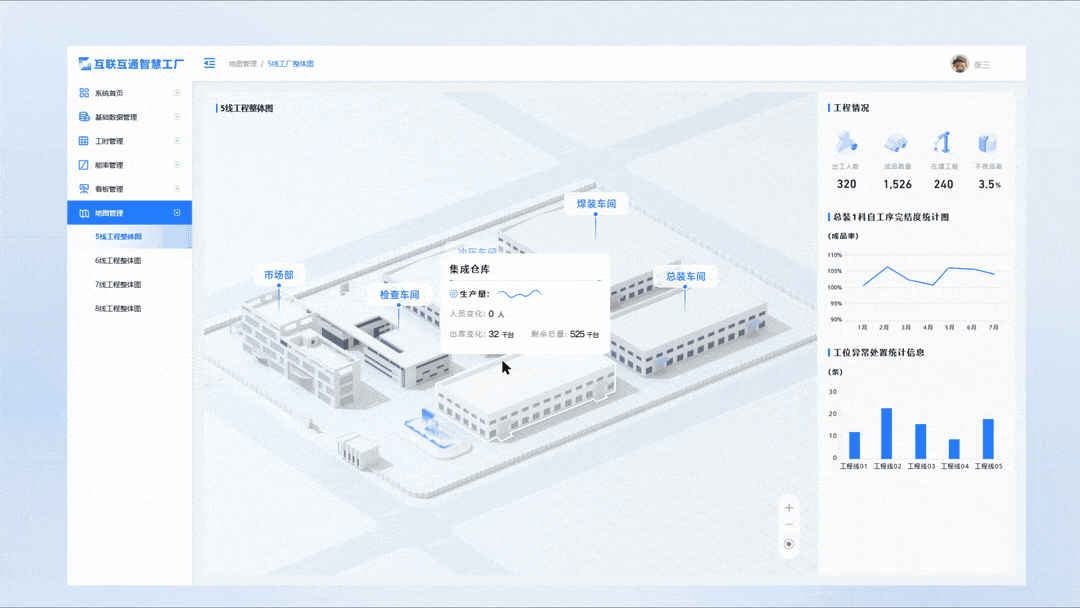Zoom out with the map minus button
1080x608 pixels.
click(789, 525)
